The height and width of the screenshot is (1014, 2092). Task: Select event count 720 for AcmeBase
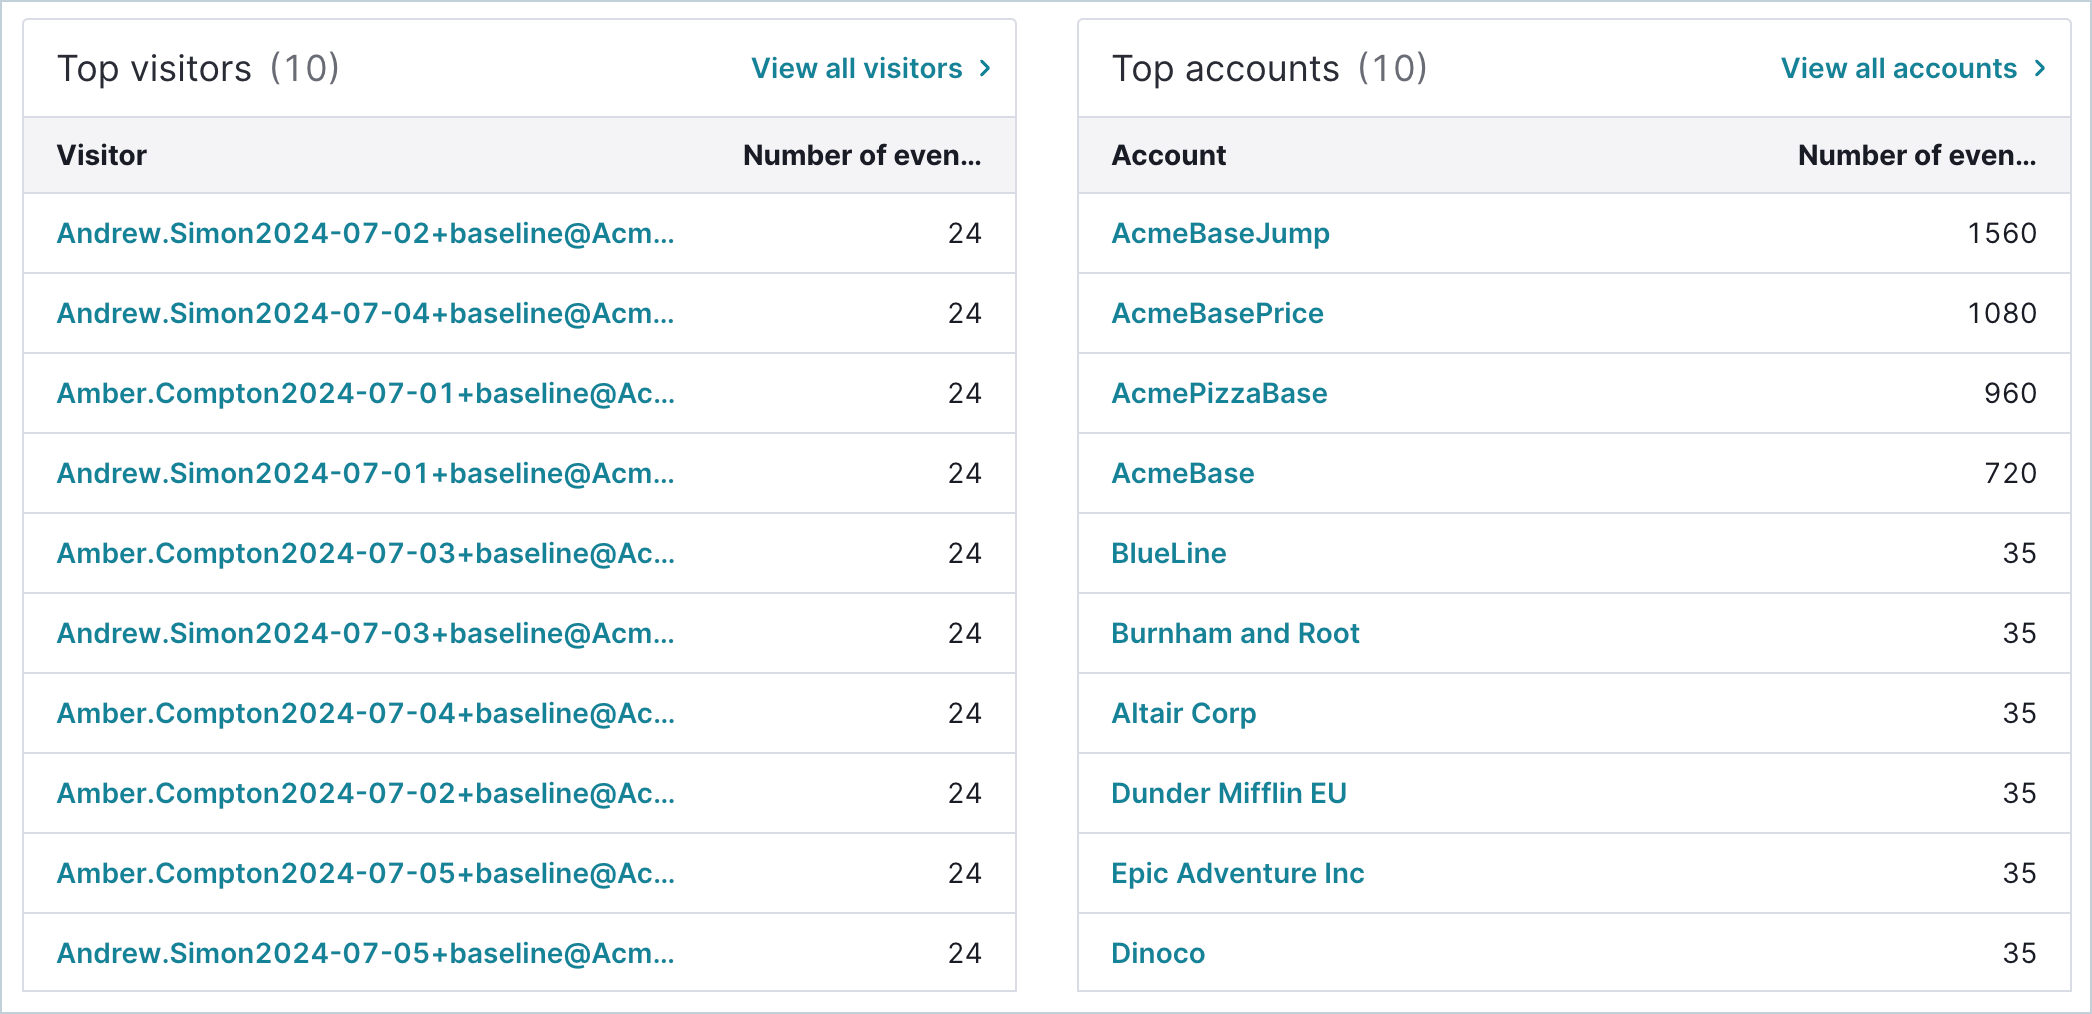click(x=2011, y=473)
